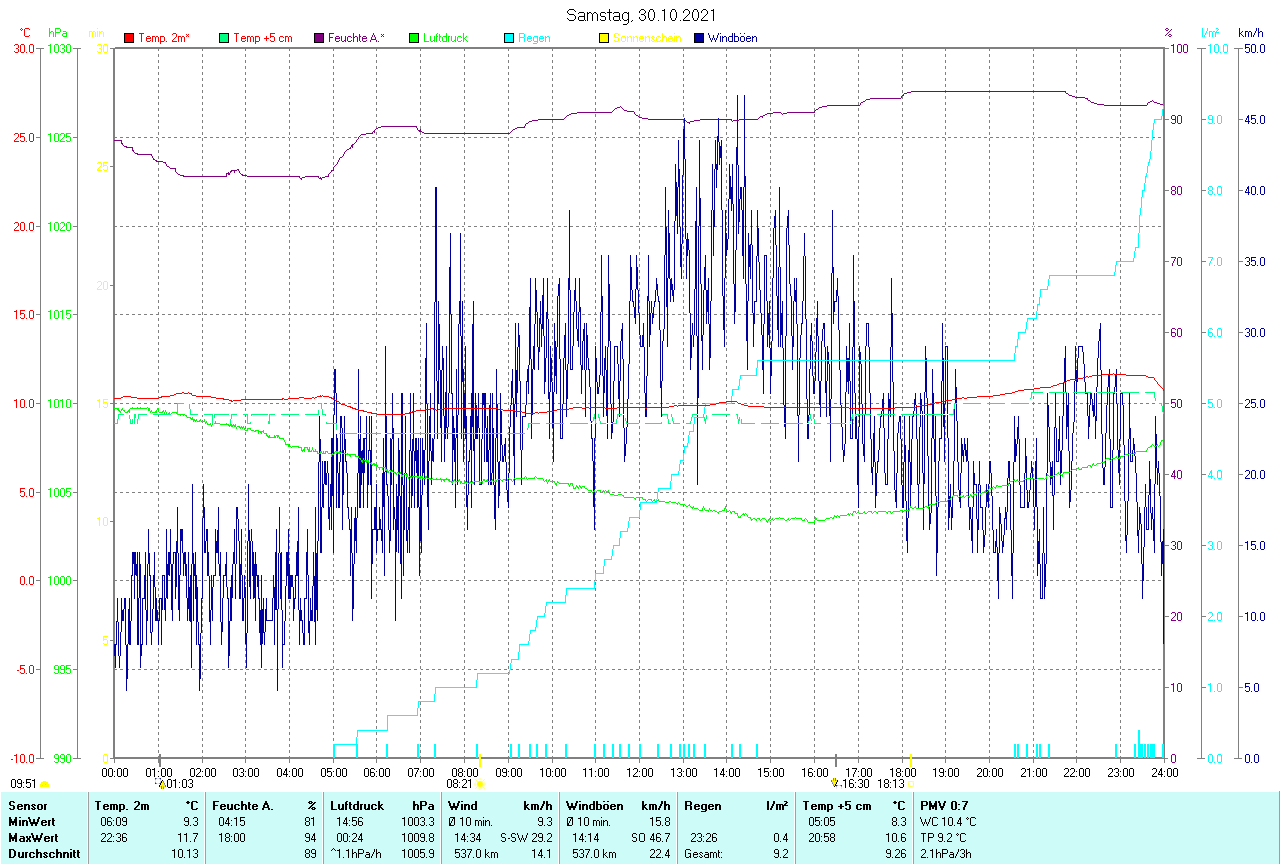1280x864 pixels.
Task: Click the rain time '23:26'
Action: pos(704,837)
